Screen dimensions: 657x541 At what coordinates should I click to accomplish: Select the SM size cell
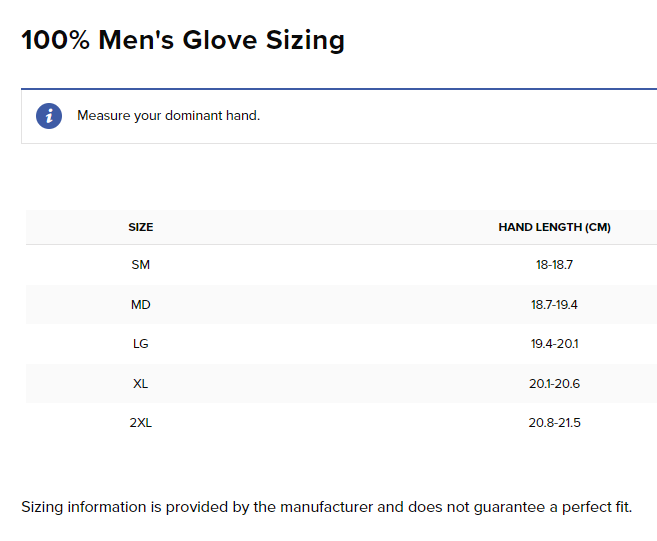point(141,265)
